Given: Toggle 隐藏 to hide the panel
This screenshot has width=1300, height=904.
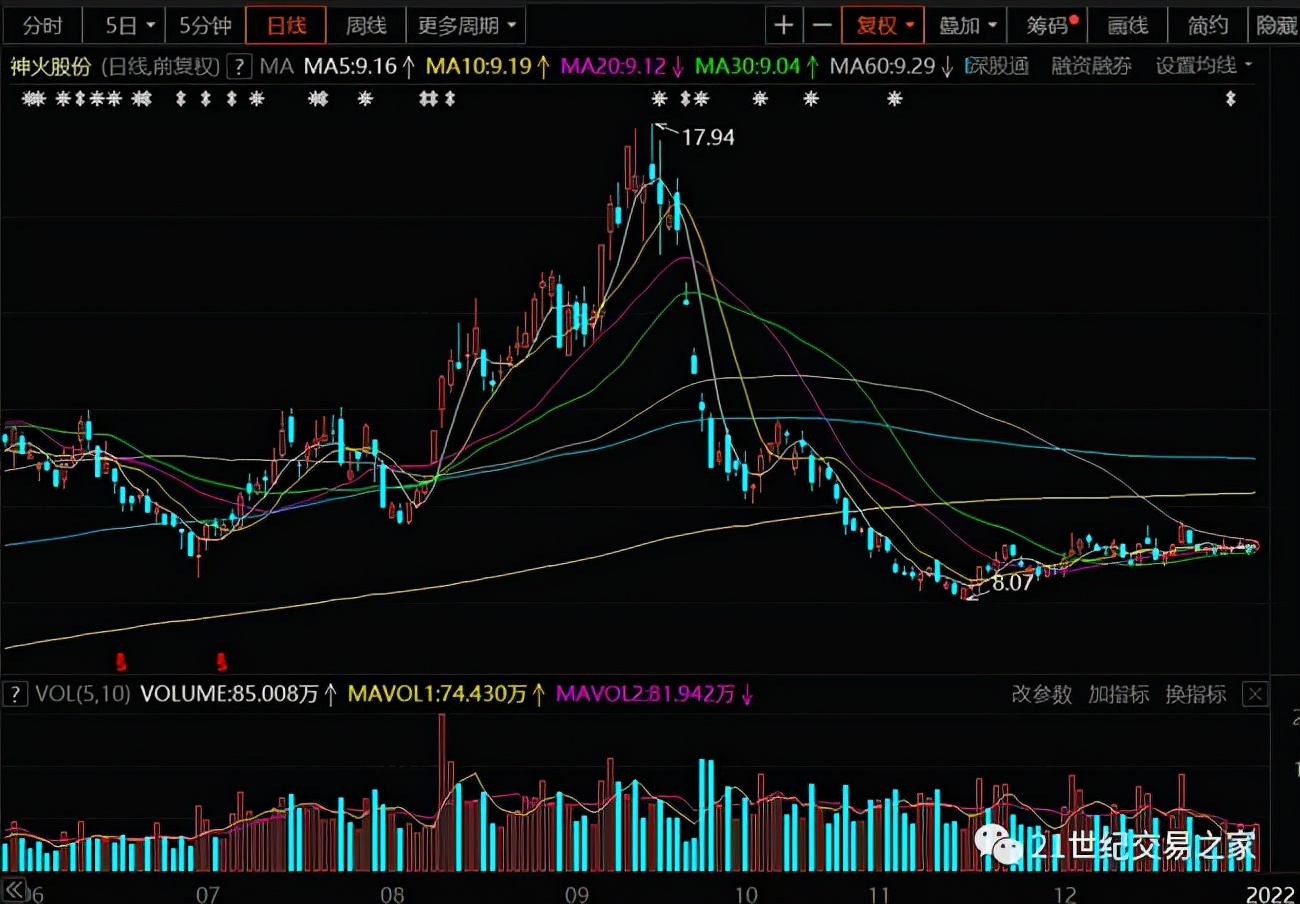Looking at the screenshot, I should click(x=1276, y=25).
